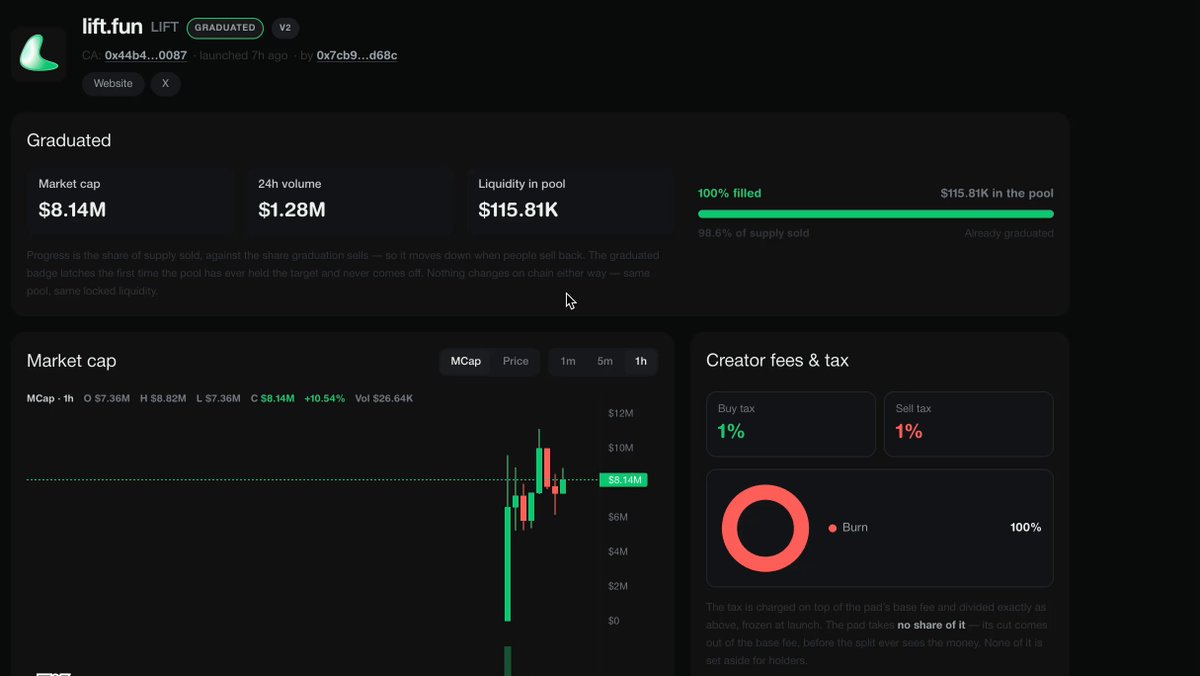The width and height of the screenshot is (1200, 676).
Task: Select the 24h volume stat card
Action: (351, 199)
